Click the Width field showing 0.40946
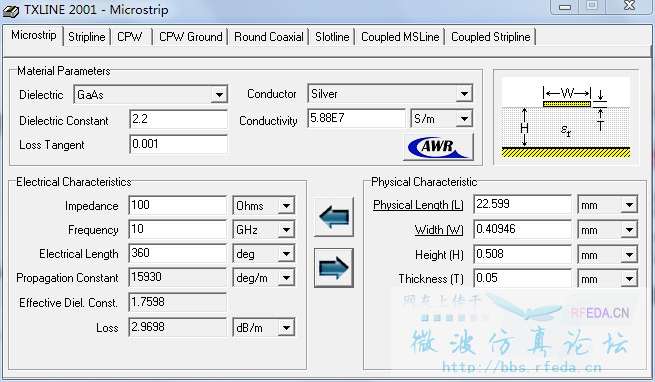Screen dimensions: 655x382 (522, 229)
